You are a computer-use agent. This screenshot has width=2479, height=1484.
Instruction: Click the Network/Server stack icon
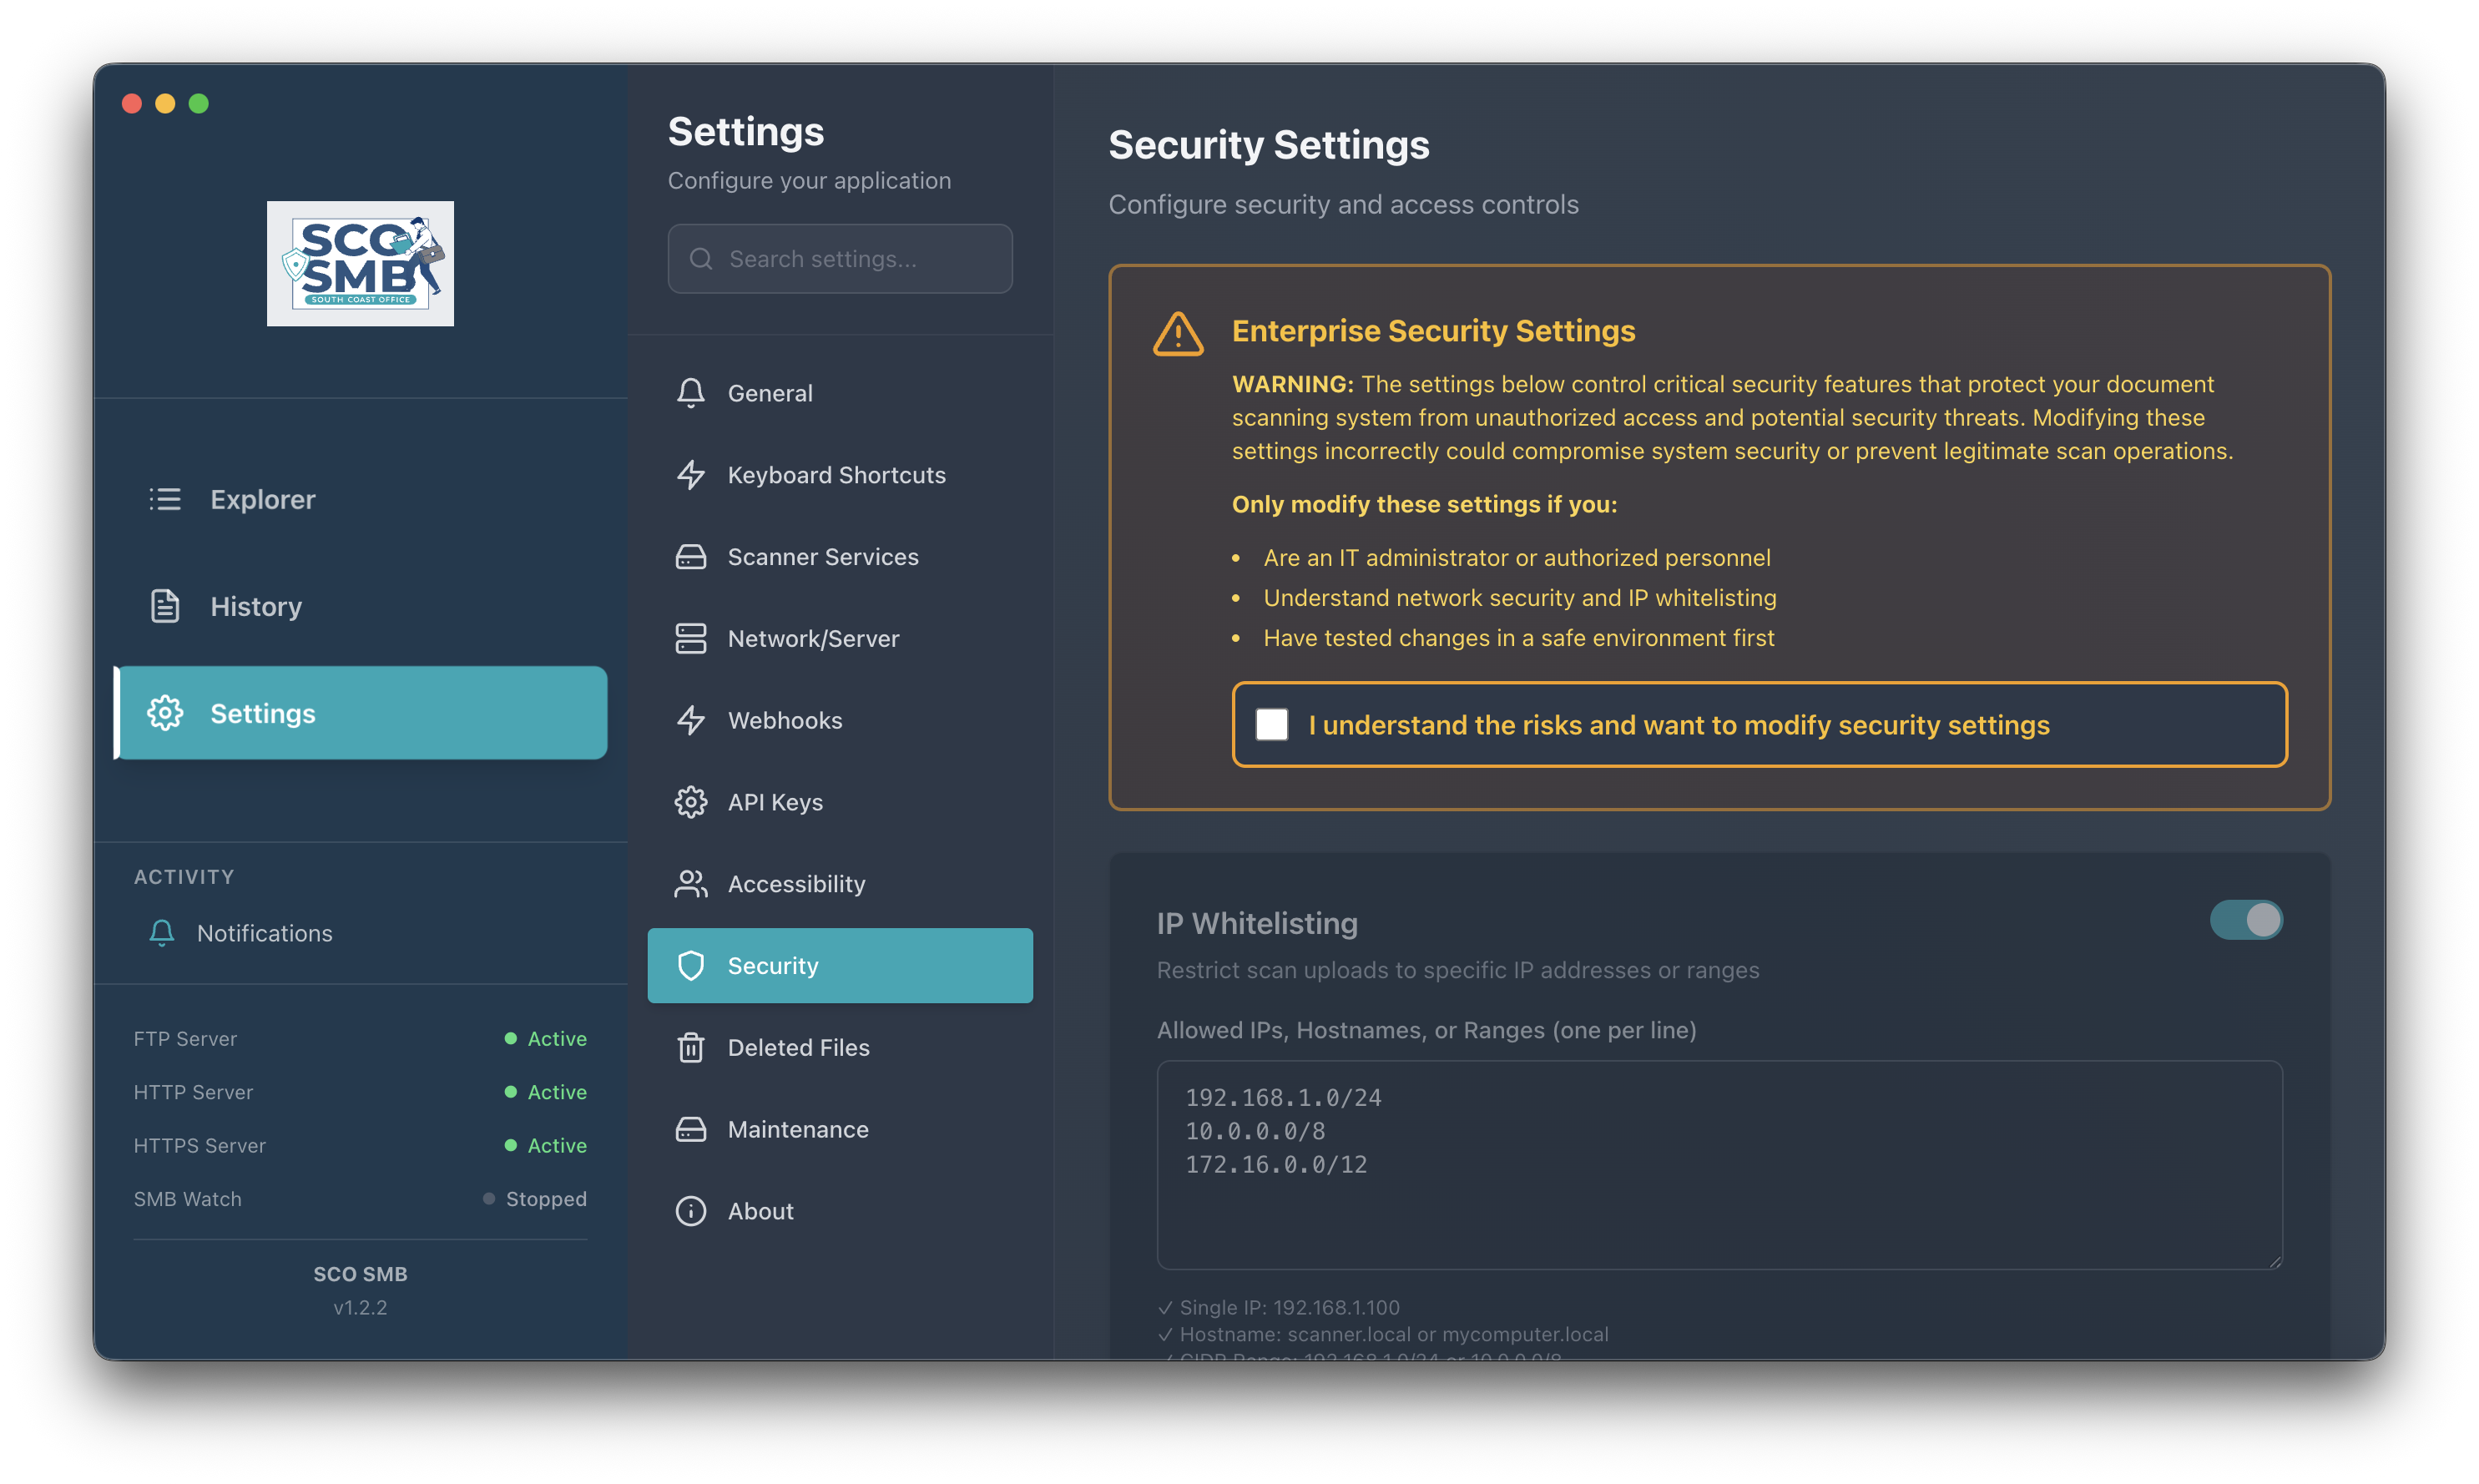[x=691, y=638]
